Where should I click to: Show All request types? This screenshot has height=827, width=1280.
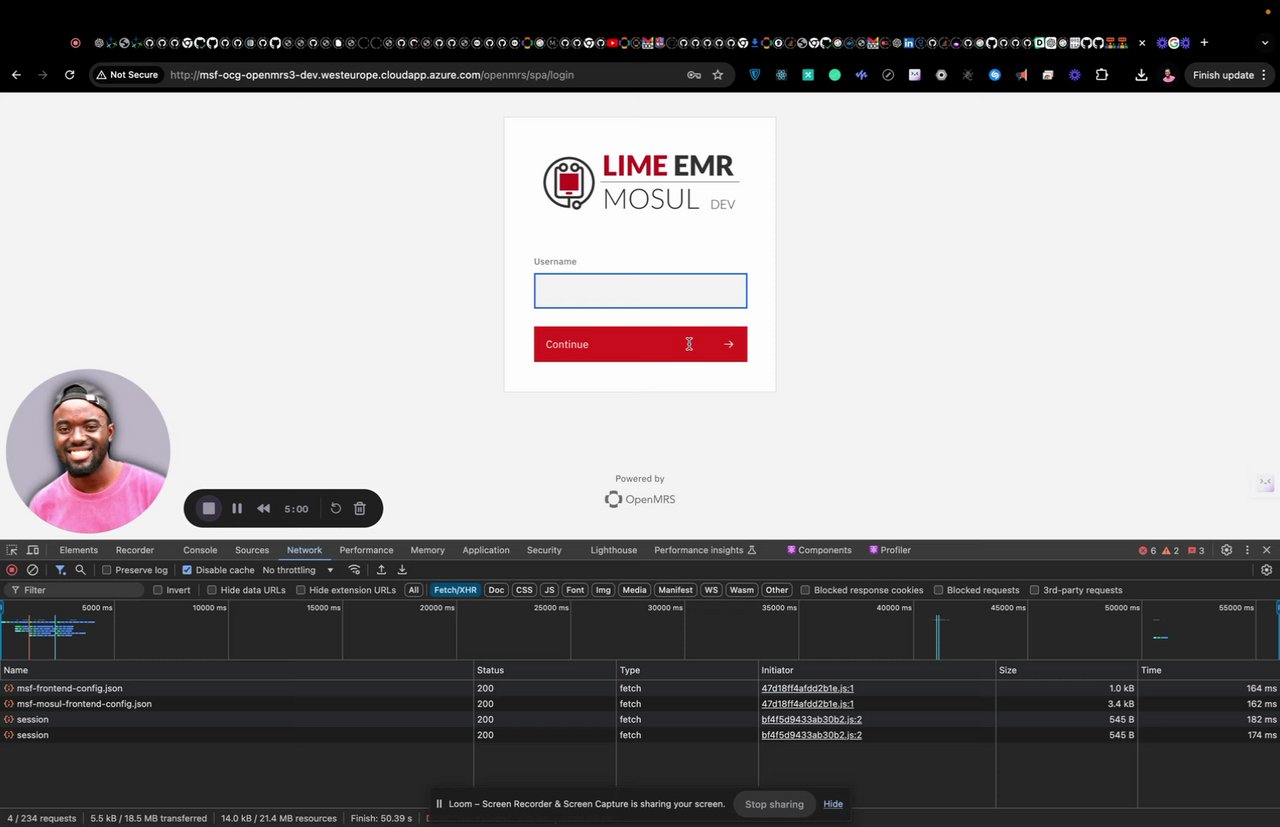click(x=413, y=590)
